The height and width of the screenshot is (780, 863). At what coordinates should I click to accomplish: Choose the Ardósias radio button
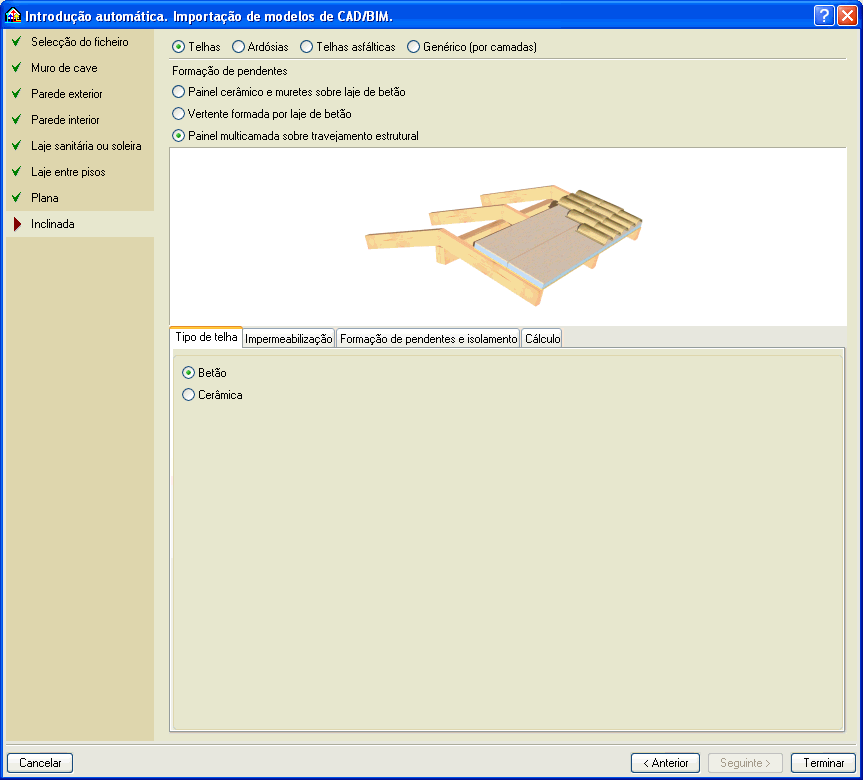click(x=238, y=47)
